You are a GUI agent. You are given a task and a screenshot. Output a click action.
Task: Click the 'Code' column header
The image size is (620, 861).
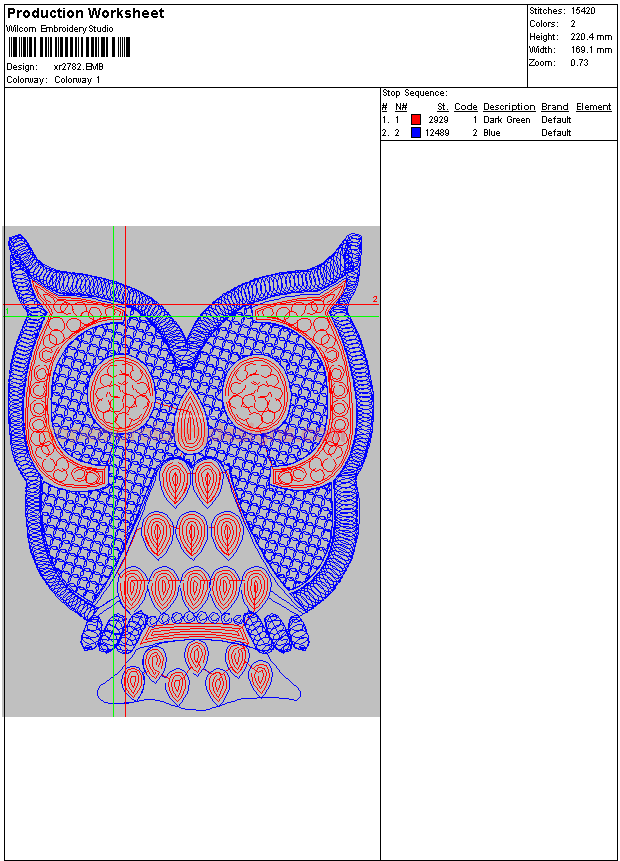466,107
